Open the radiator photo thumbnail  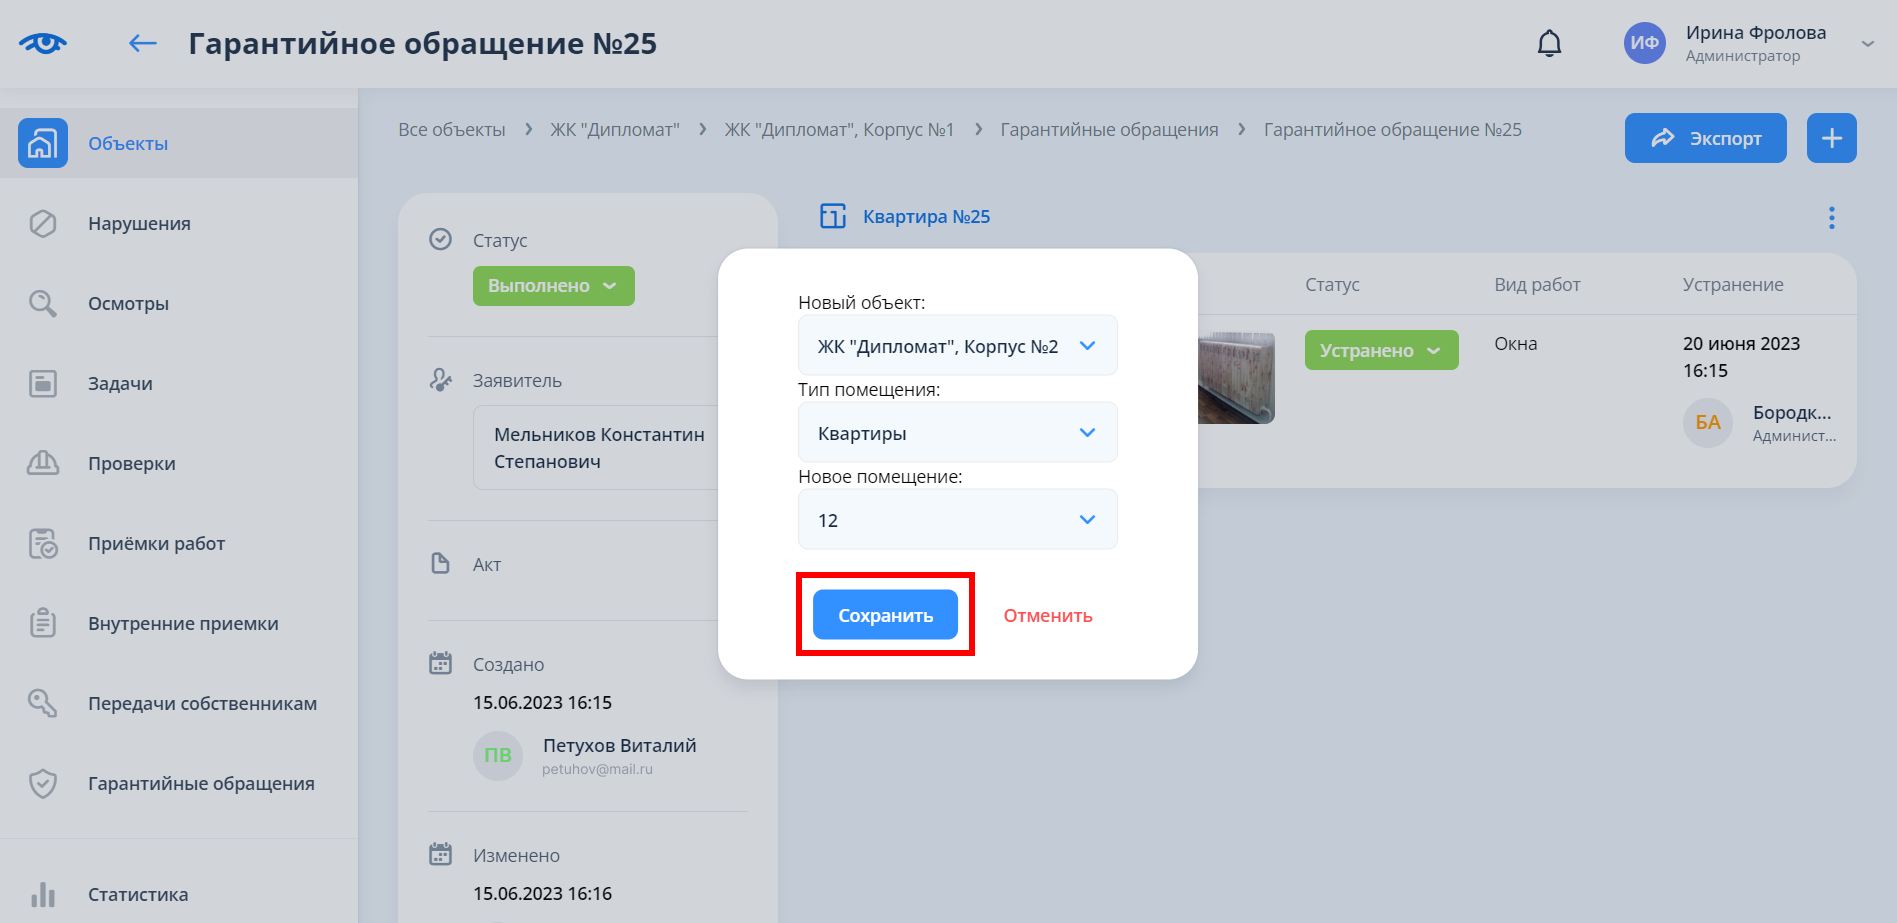click(1236, 378)
